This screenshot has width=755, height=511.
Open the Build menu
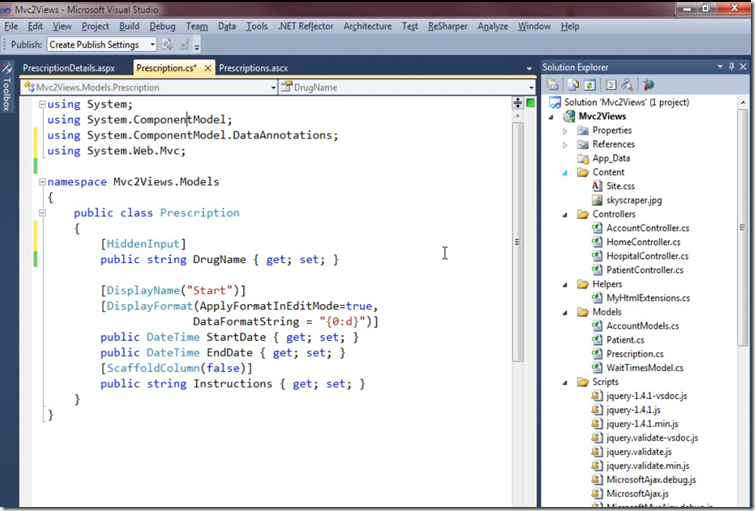pos(129,26)
